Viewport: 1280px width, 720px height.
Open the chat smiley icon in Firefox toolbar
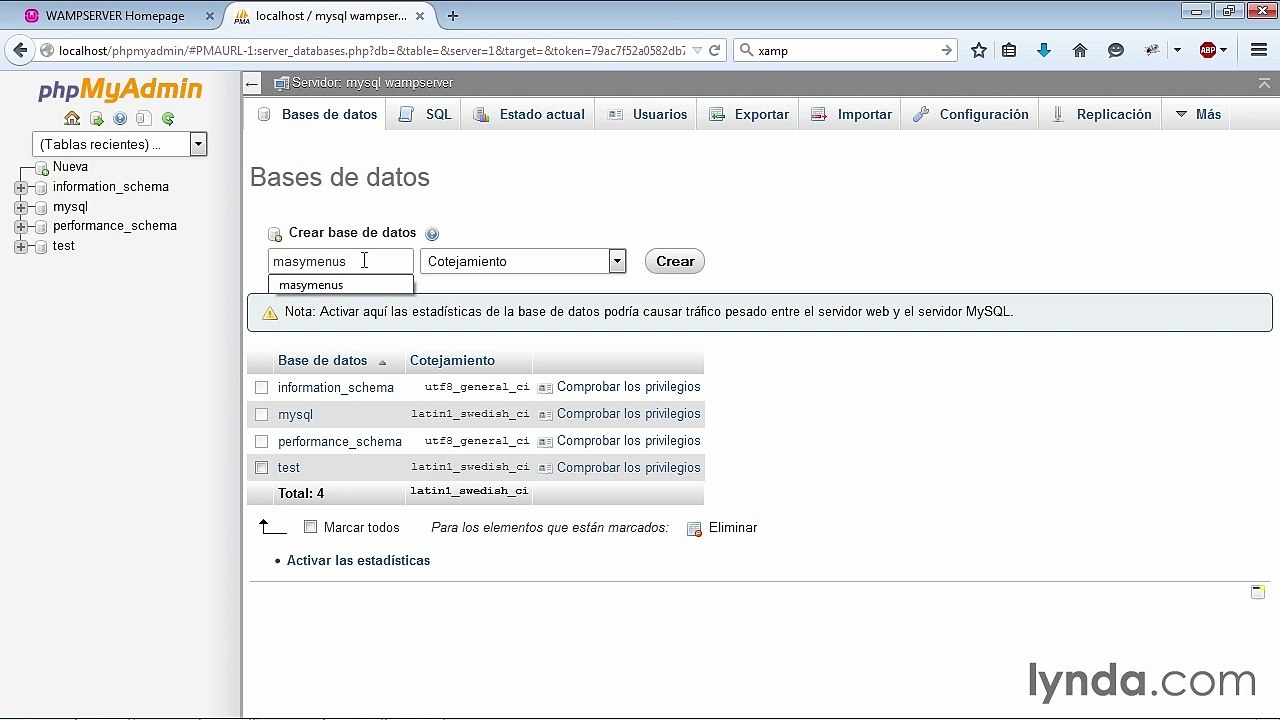tap(1116, 50)
